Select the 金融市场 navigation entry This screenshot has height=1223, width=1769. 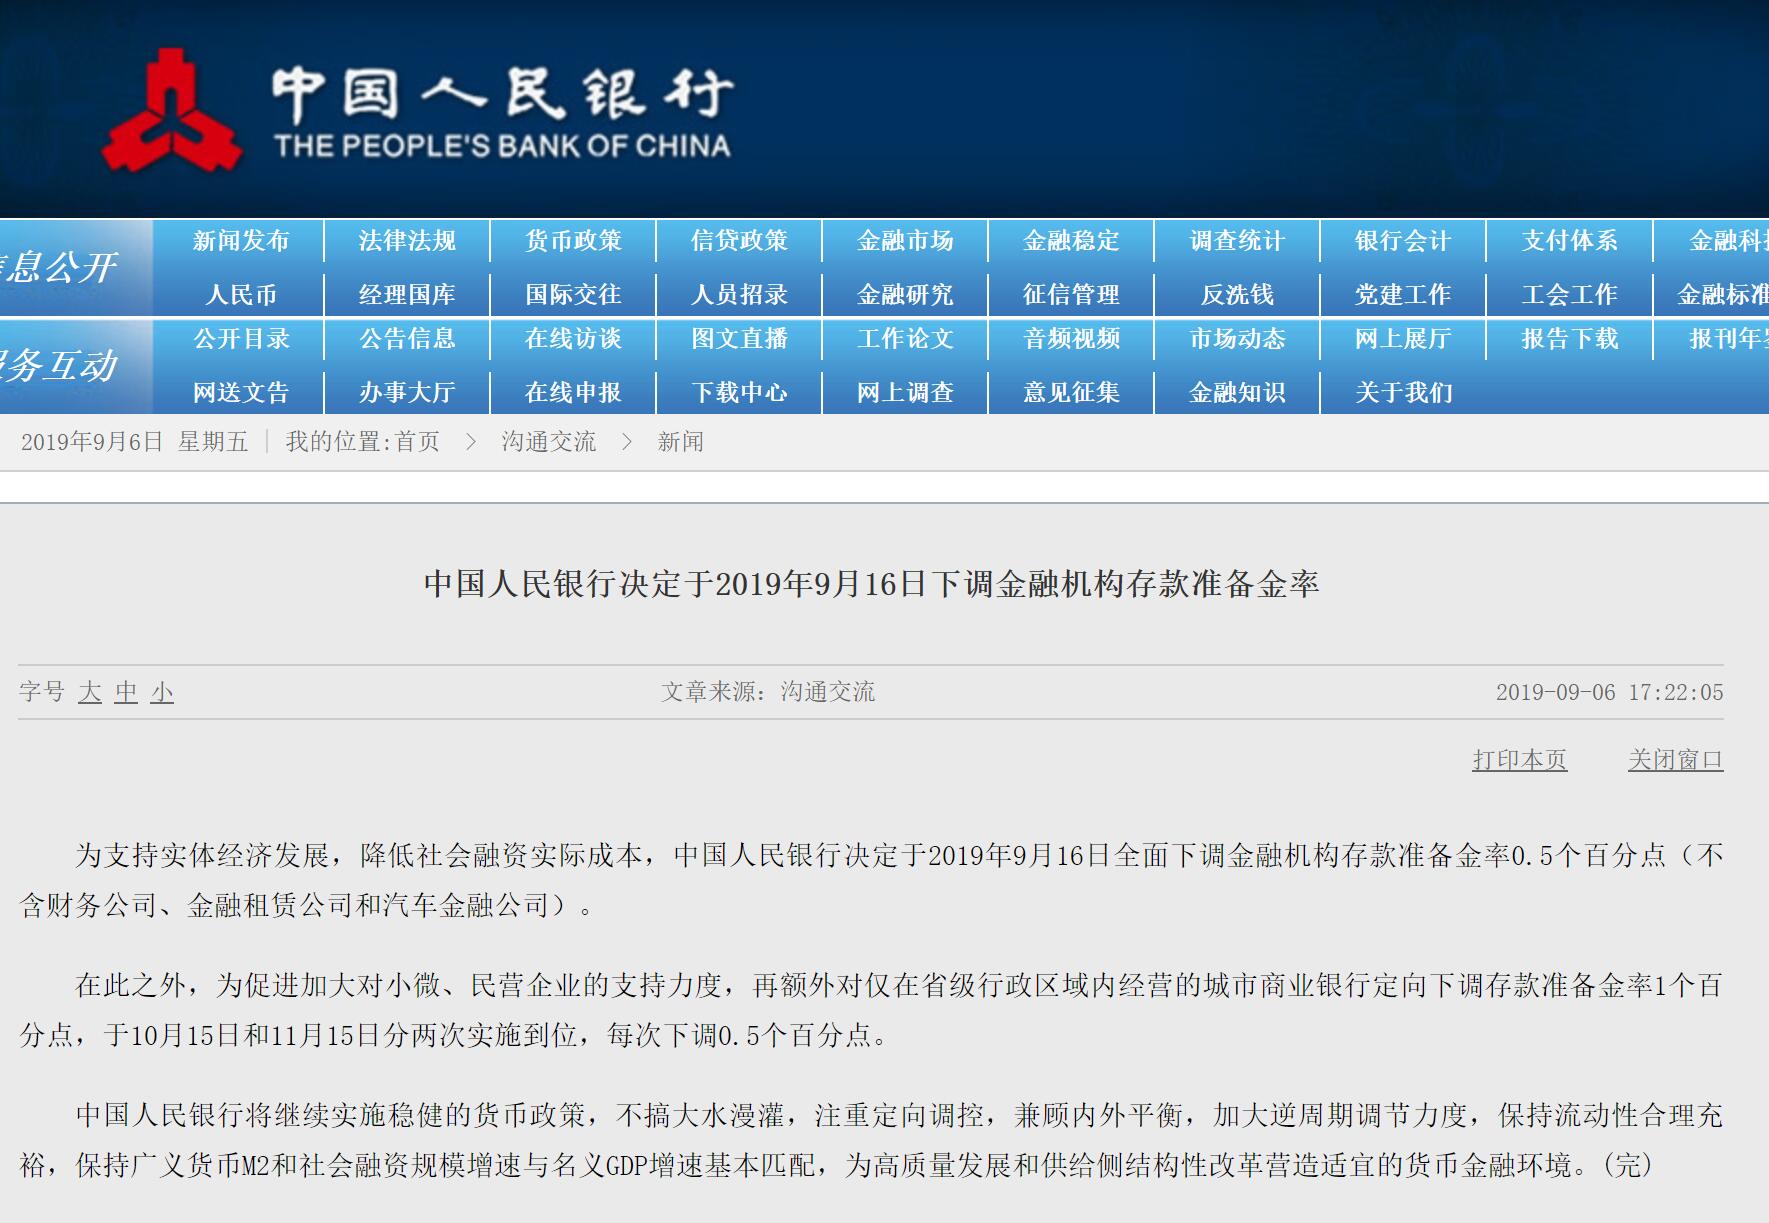[905, 240]
